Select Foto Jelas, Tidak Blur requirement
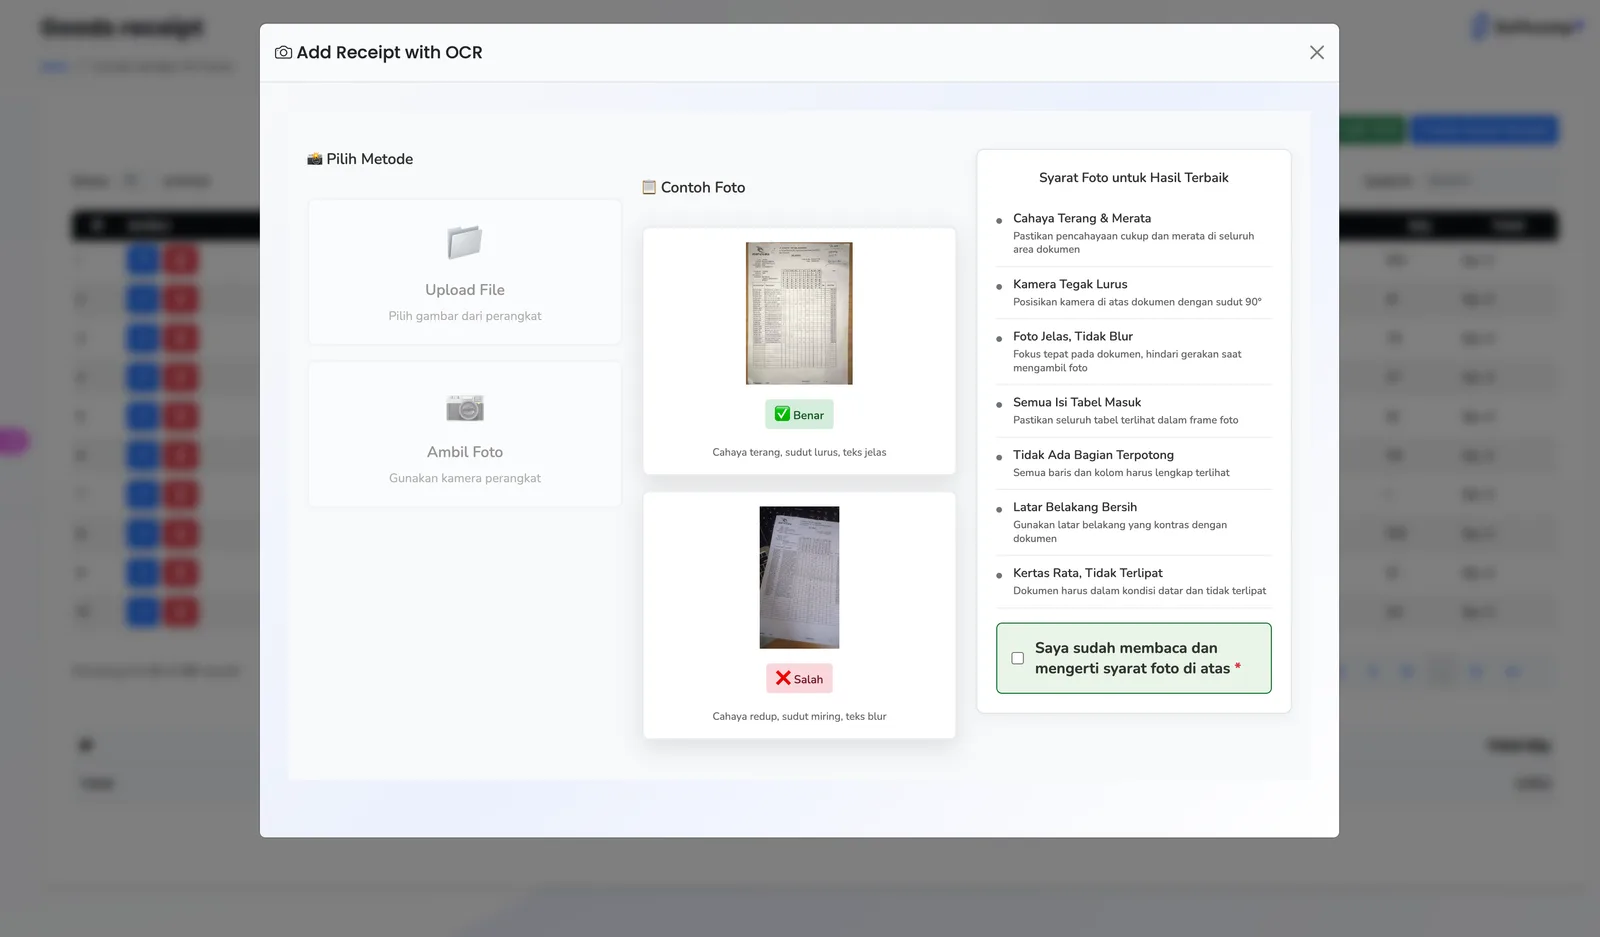Viewport: 1600px width, 937px height. [x=1134, y=351]
